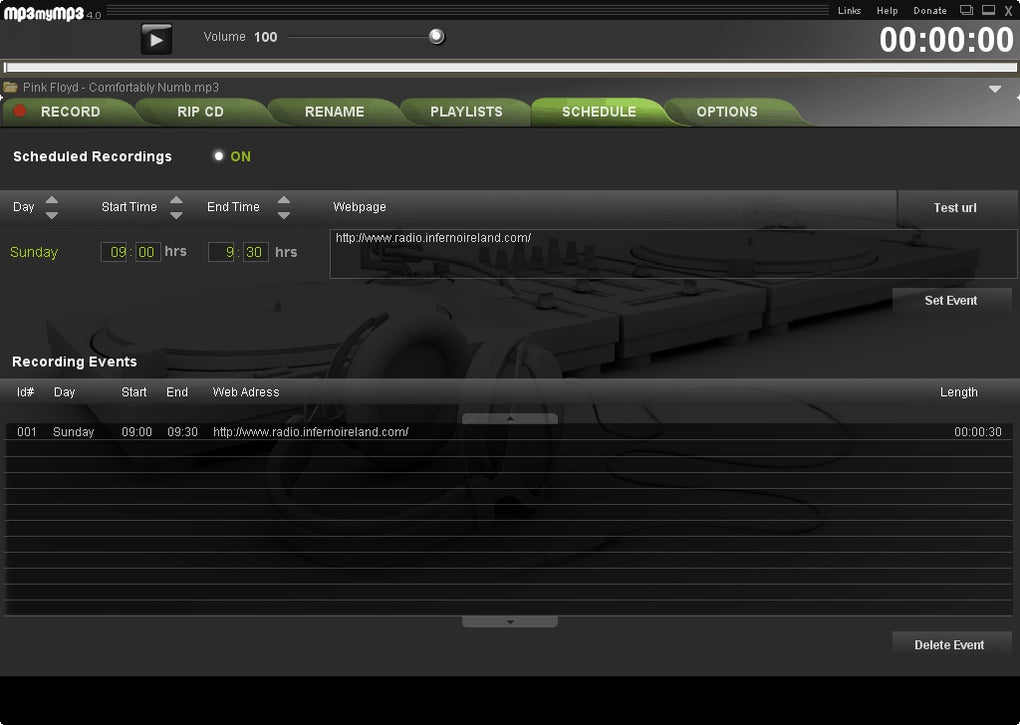
Task: Decrease End Time with the down arrow
Action: [x=284, y=215]
